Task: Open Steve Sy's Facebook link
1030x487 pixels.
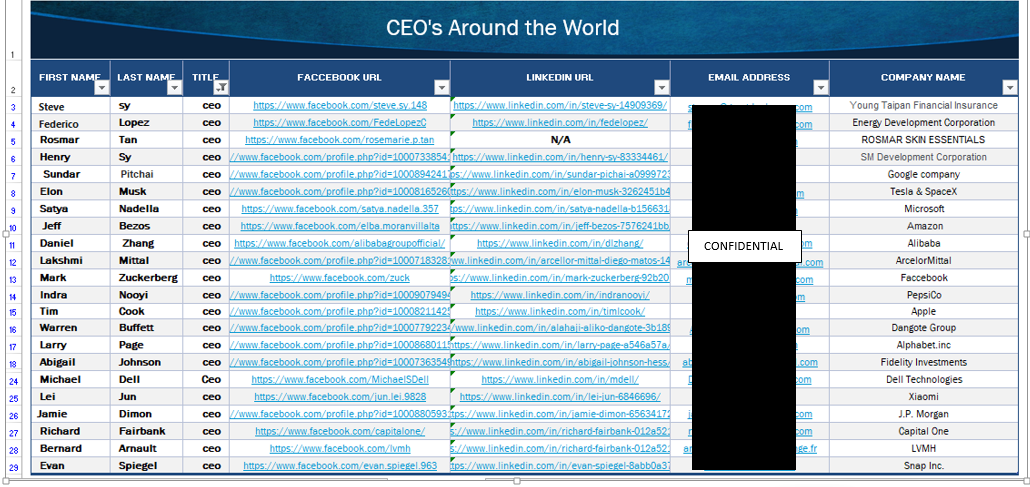Action: 340,105
